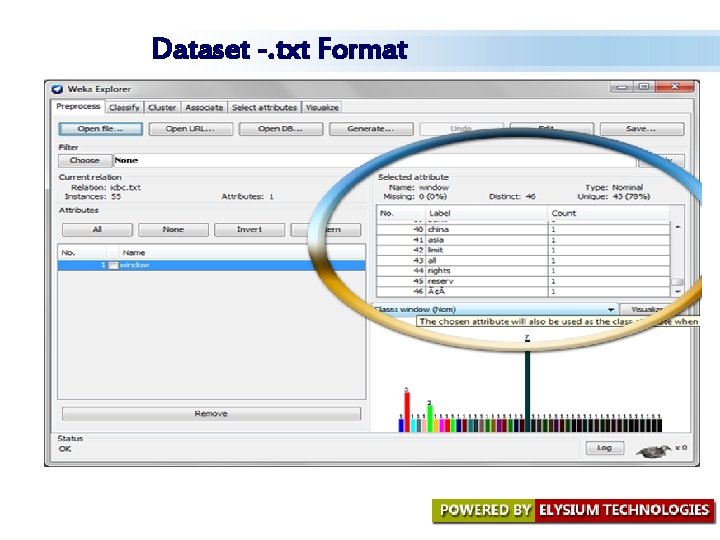Click the Open URL... button
The height and width of the screenshot is (540, 720).
point(191,129)
